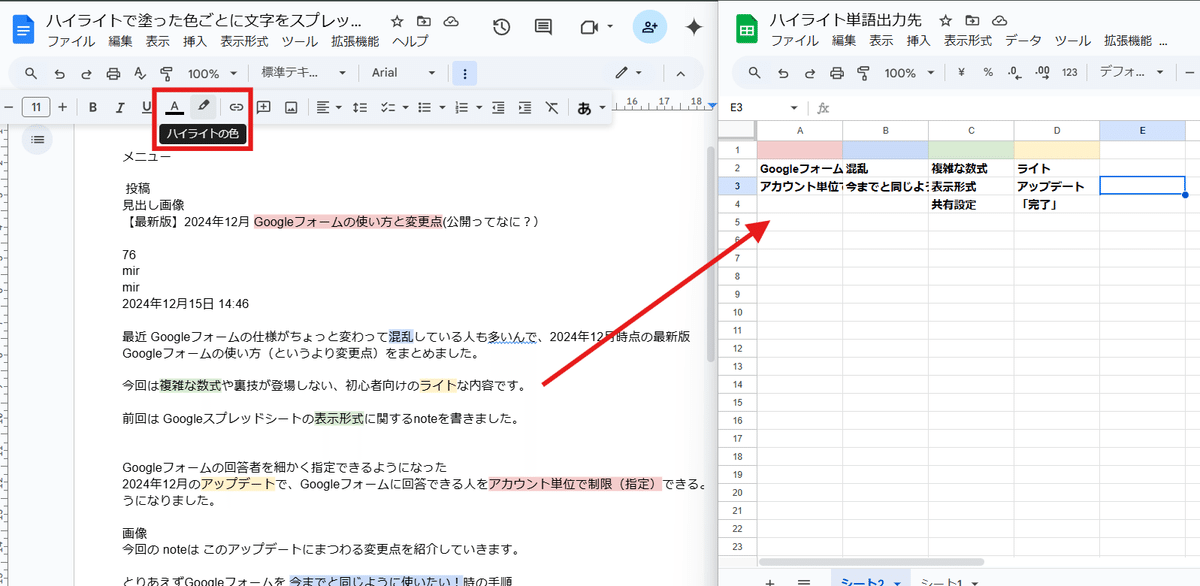1200x586 pixels.
Task: Show the document outline icon in Docs
Action: coord(37,139)
